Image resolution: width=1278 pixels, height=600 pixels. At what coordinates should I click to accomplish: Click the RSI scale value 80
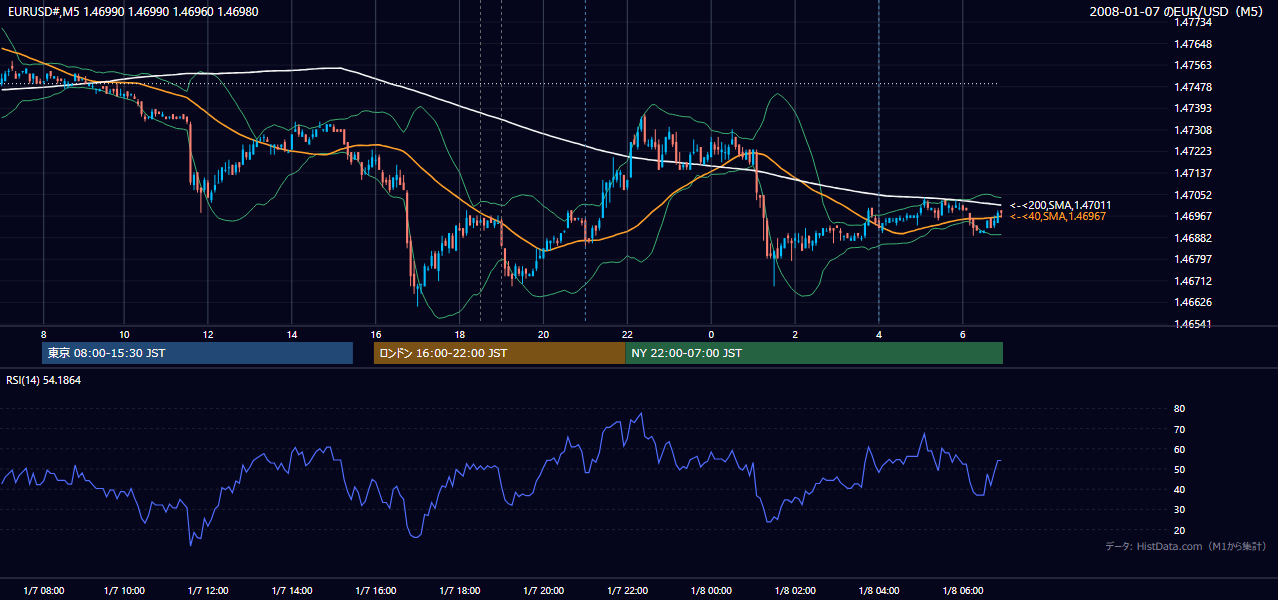1179,409
